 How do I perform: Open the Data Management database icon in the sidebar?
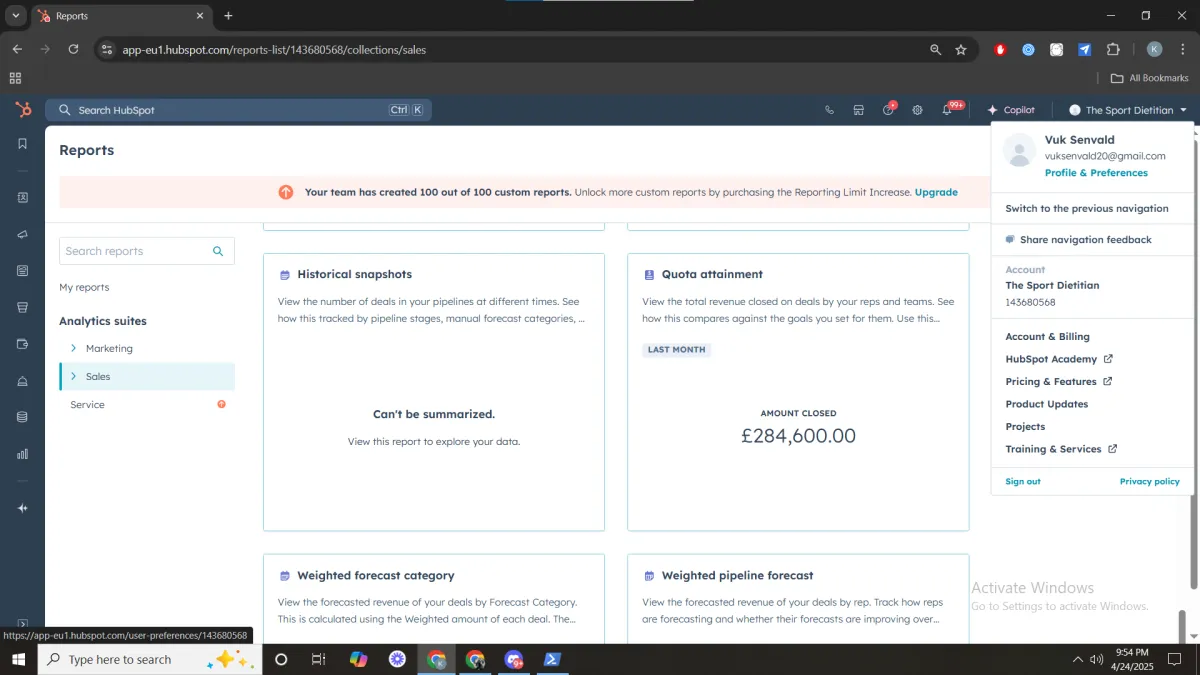point(22,417)
